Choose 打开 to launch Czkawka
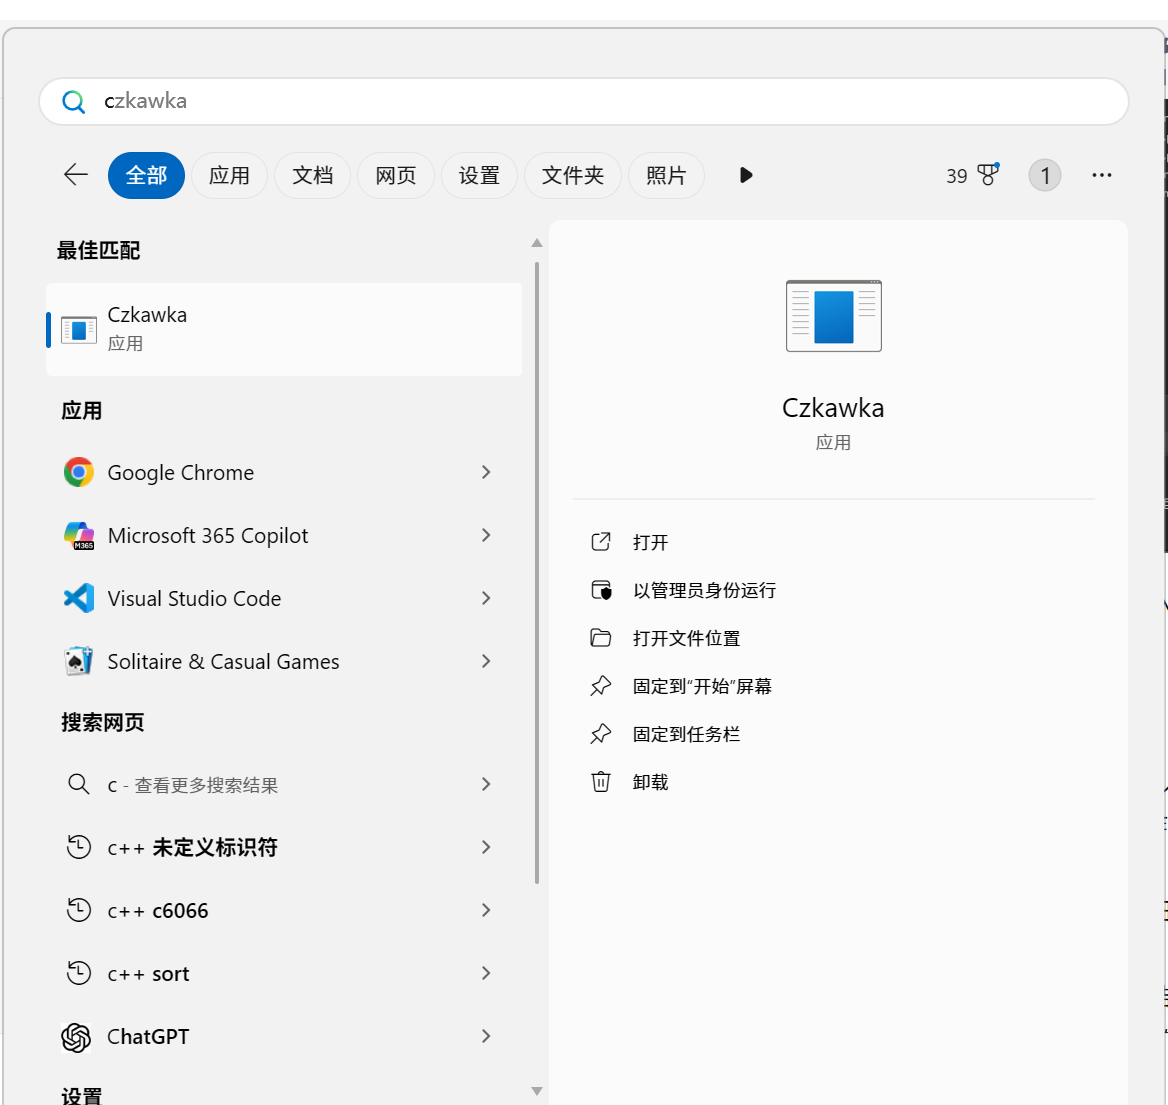1168x1105 pixels. click(650, 542)
